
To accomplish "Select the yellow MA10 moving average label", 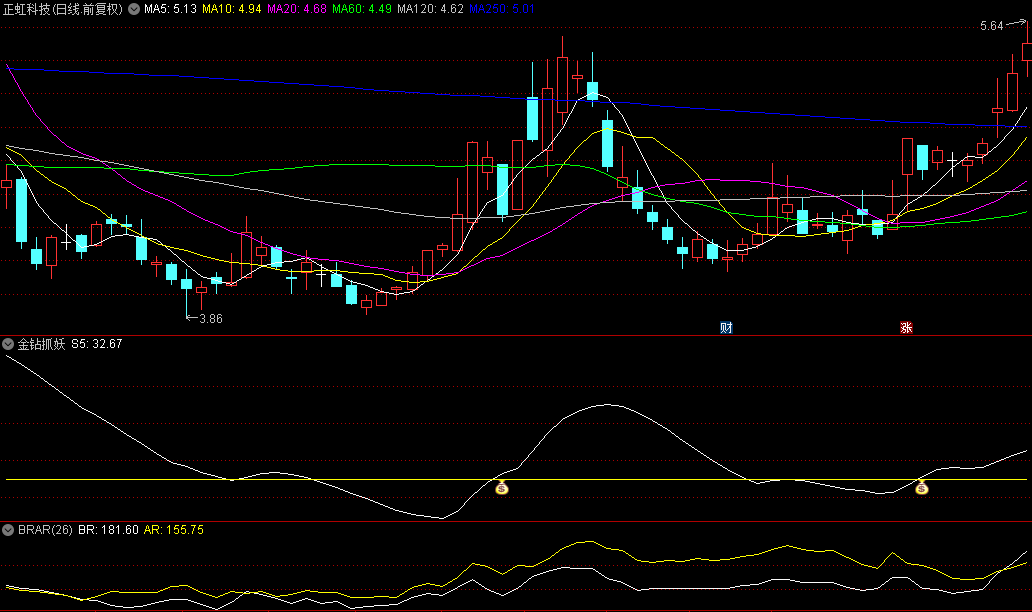I will 231,9.
